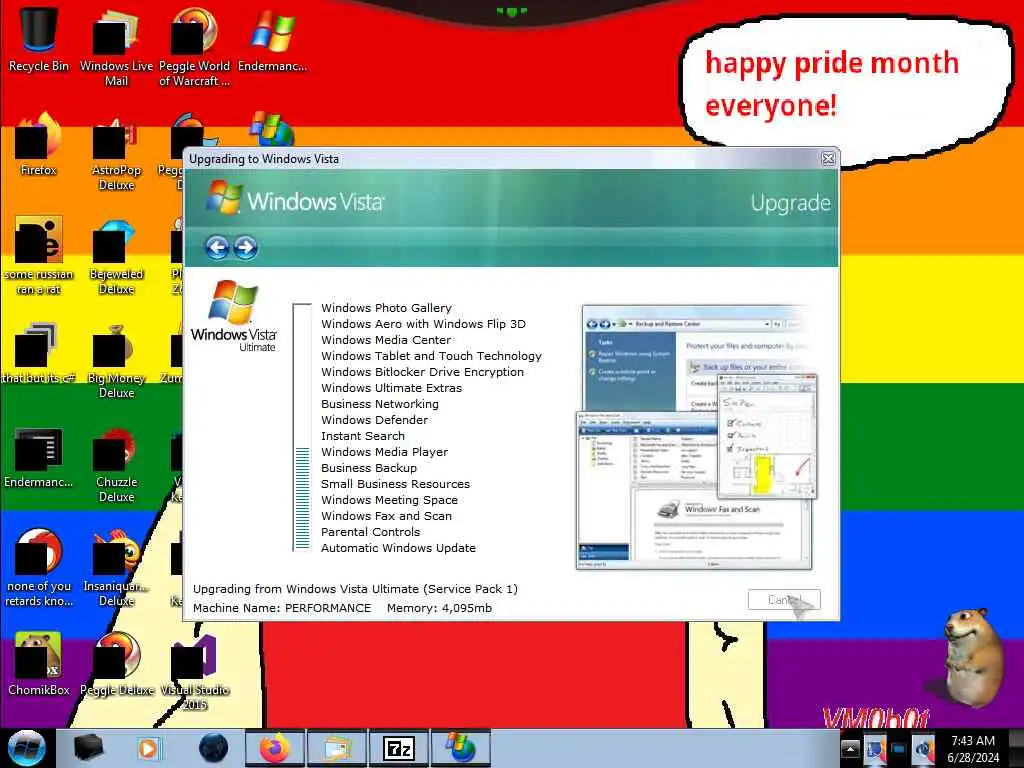The height and width of the screenshot is (768, 1024).
Task: Close the Upgrading to Windows Vista dialog
Action: coord(828,159)
